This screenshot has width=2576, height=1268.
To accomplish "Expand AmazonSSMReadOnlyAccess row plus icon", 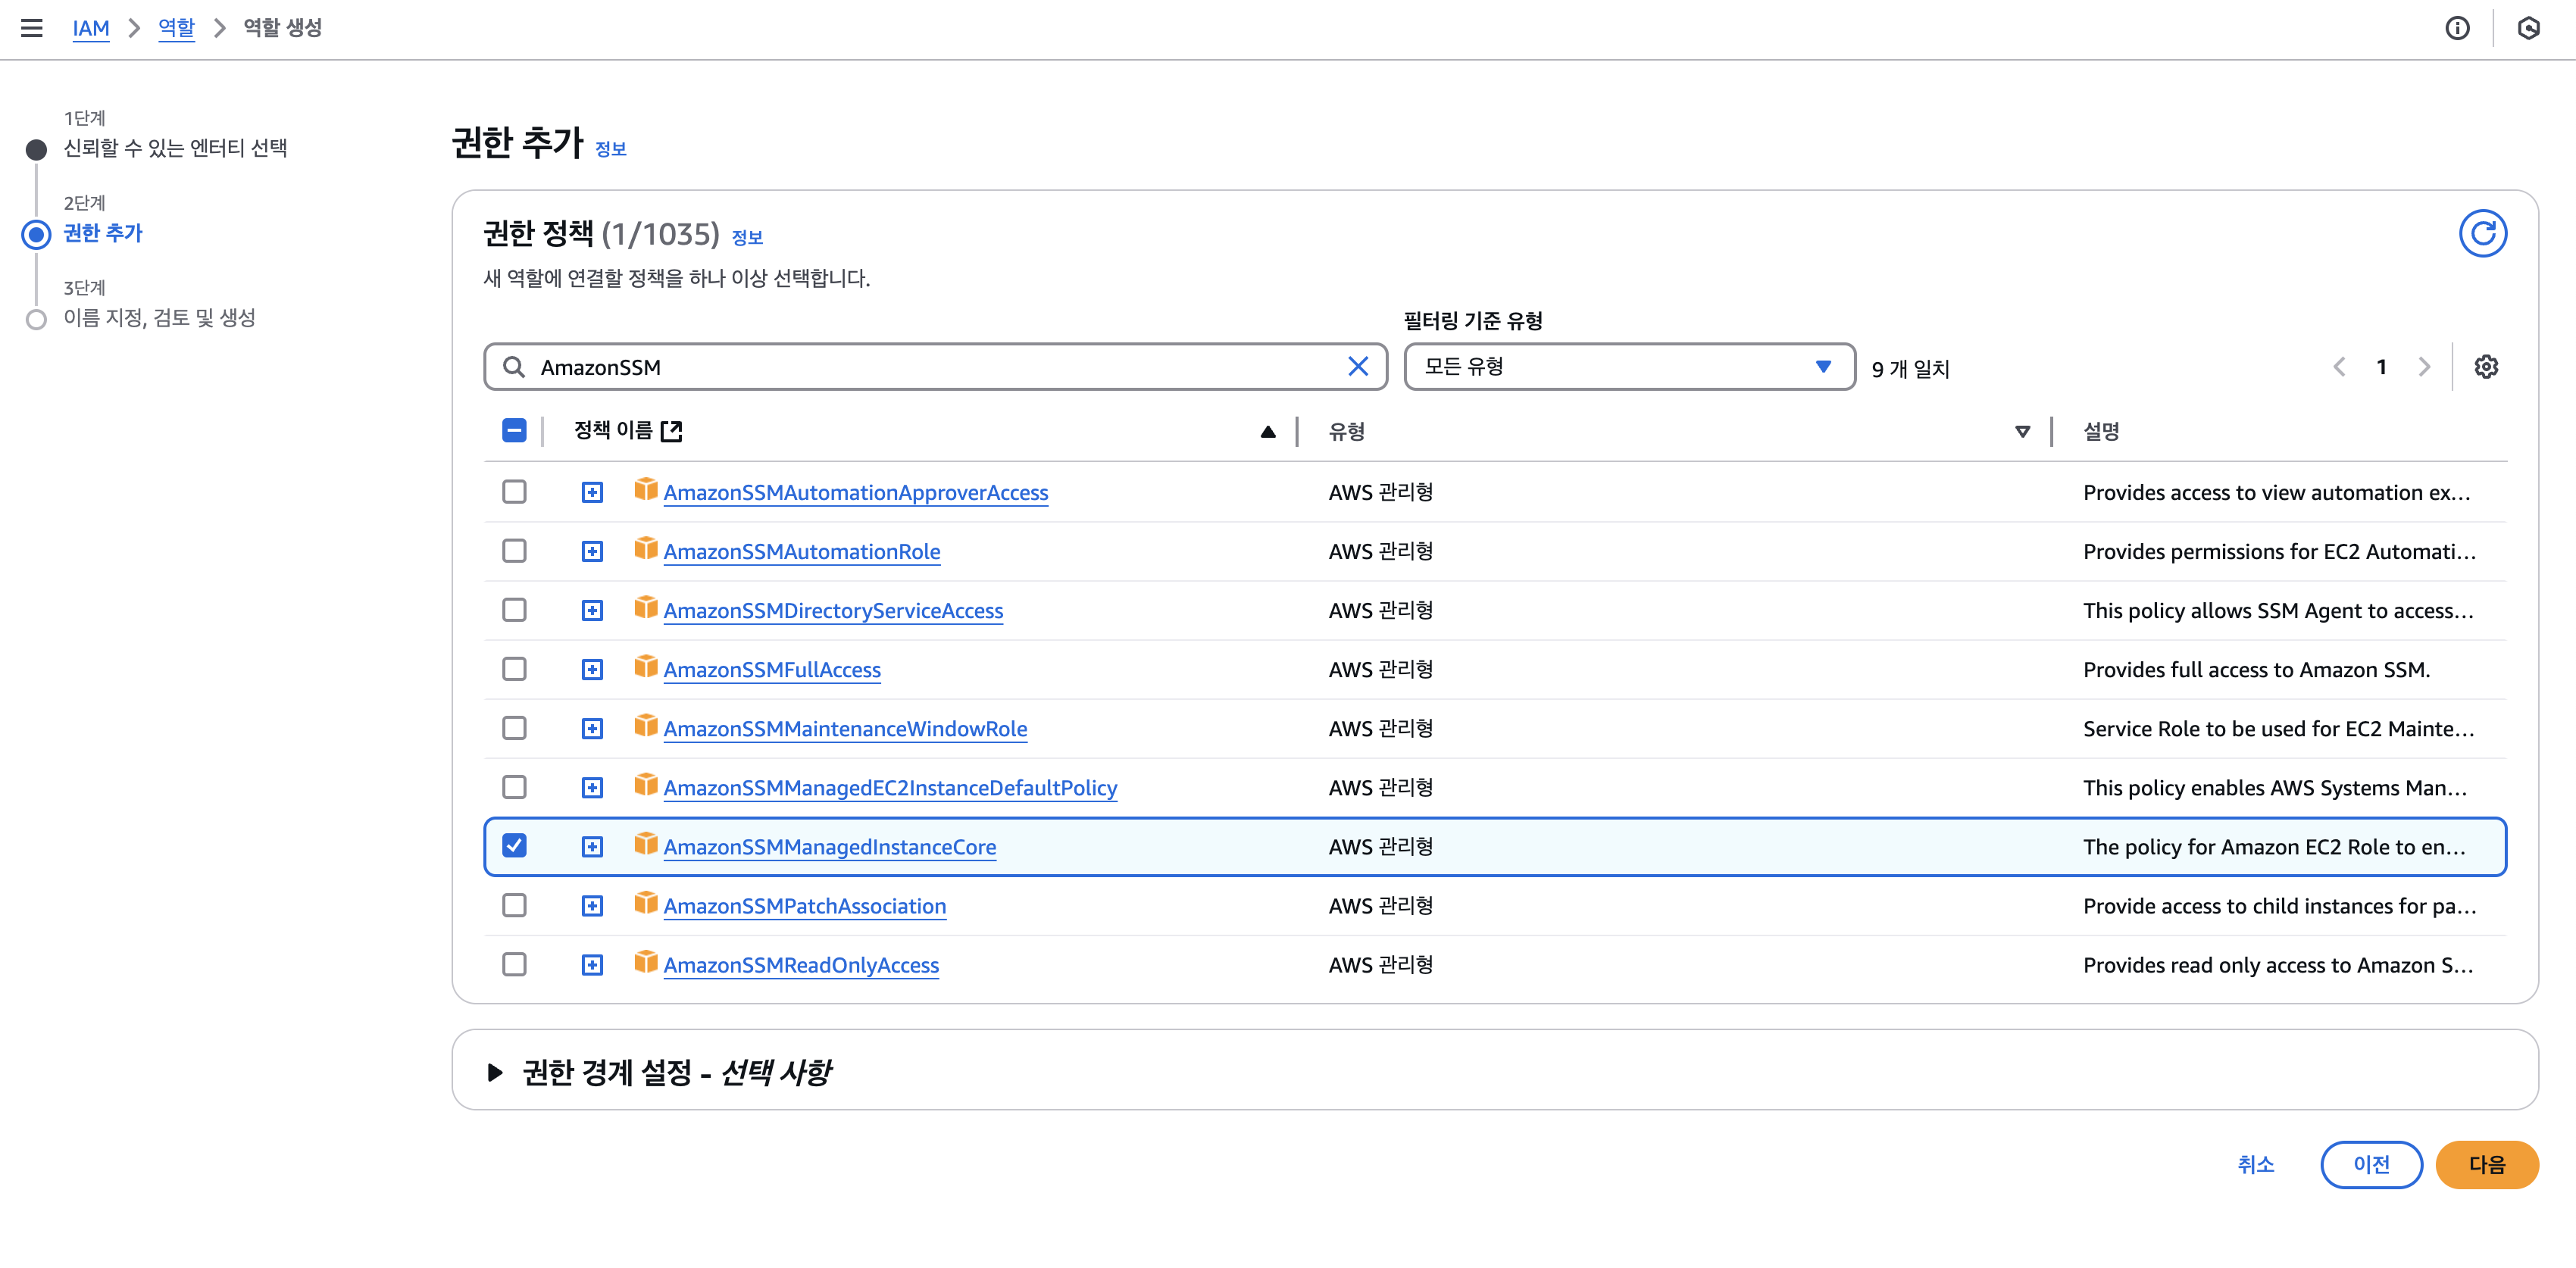I will pyautogui.click(x=592, y=965).
